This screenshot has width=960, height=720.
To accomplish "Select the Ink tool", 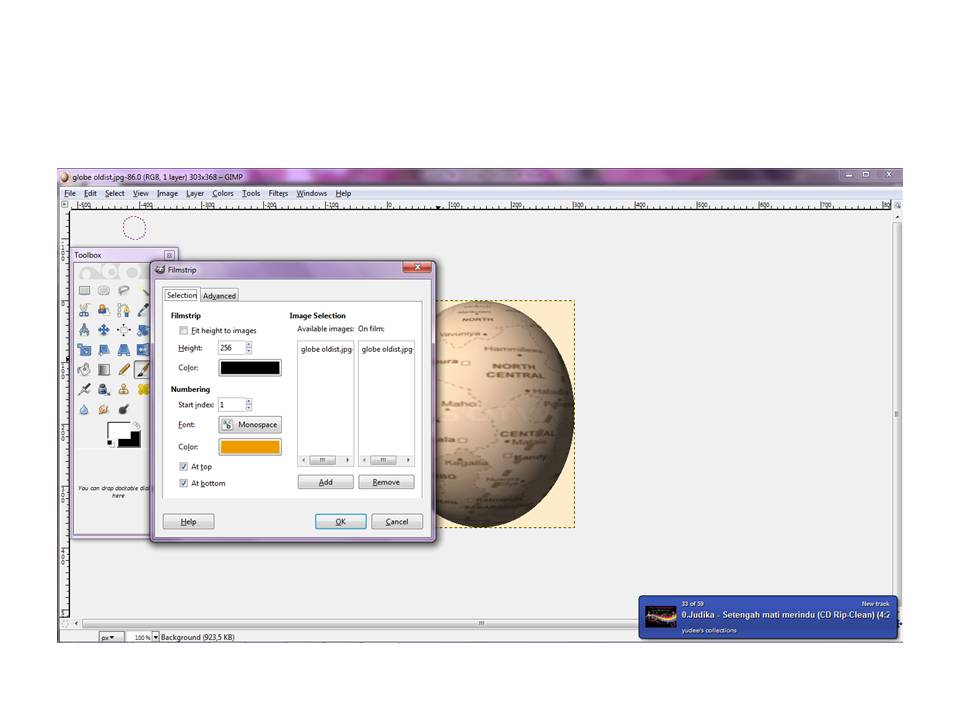I will click(x=104, y=389).
